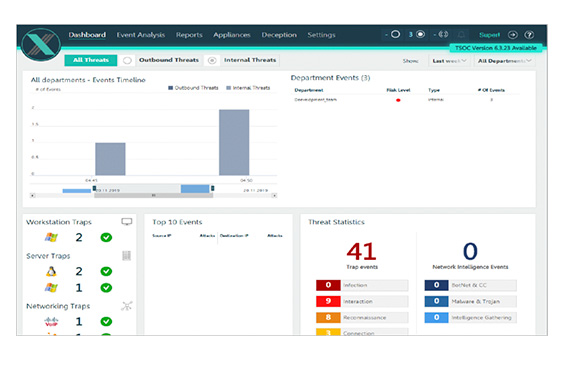This screenshot has width=565, height=379.
Task: Toggle the Outbound Threats legend swatch
Action: point(171,88)
